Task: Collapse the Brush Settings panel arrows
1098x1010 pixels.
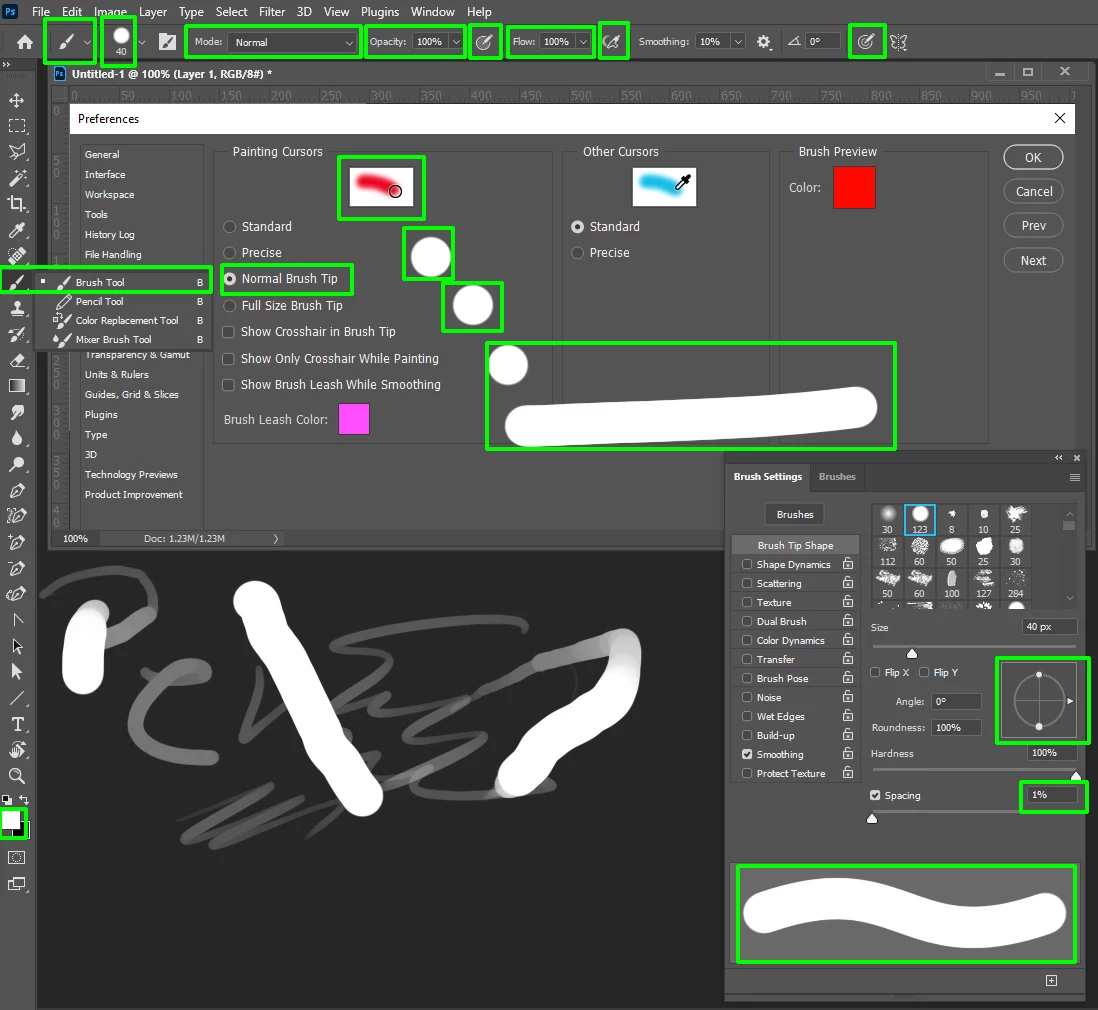Action: [1059, 457]
